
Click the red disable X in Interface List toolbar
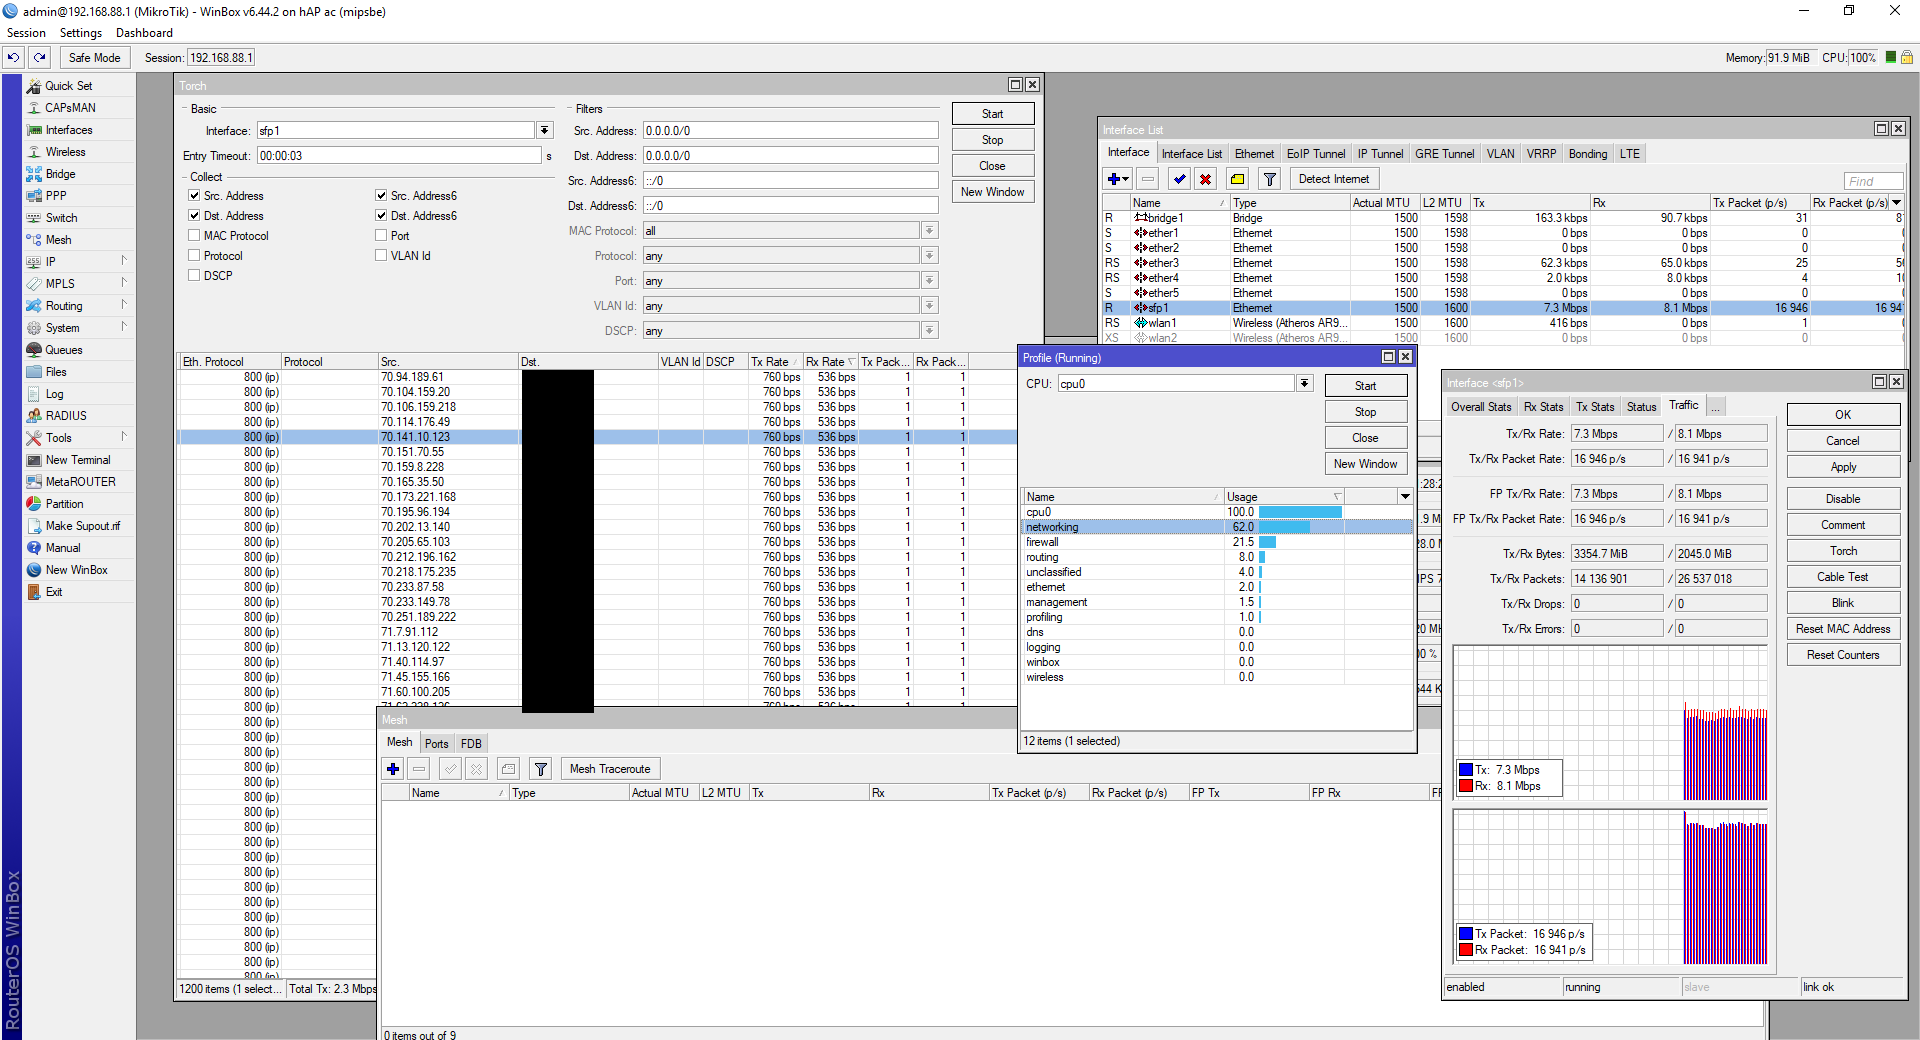coord(1206,179)
